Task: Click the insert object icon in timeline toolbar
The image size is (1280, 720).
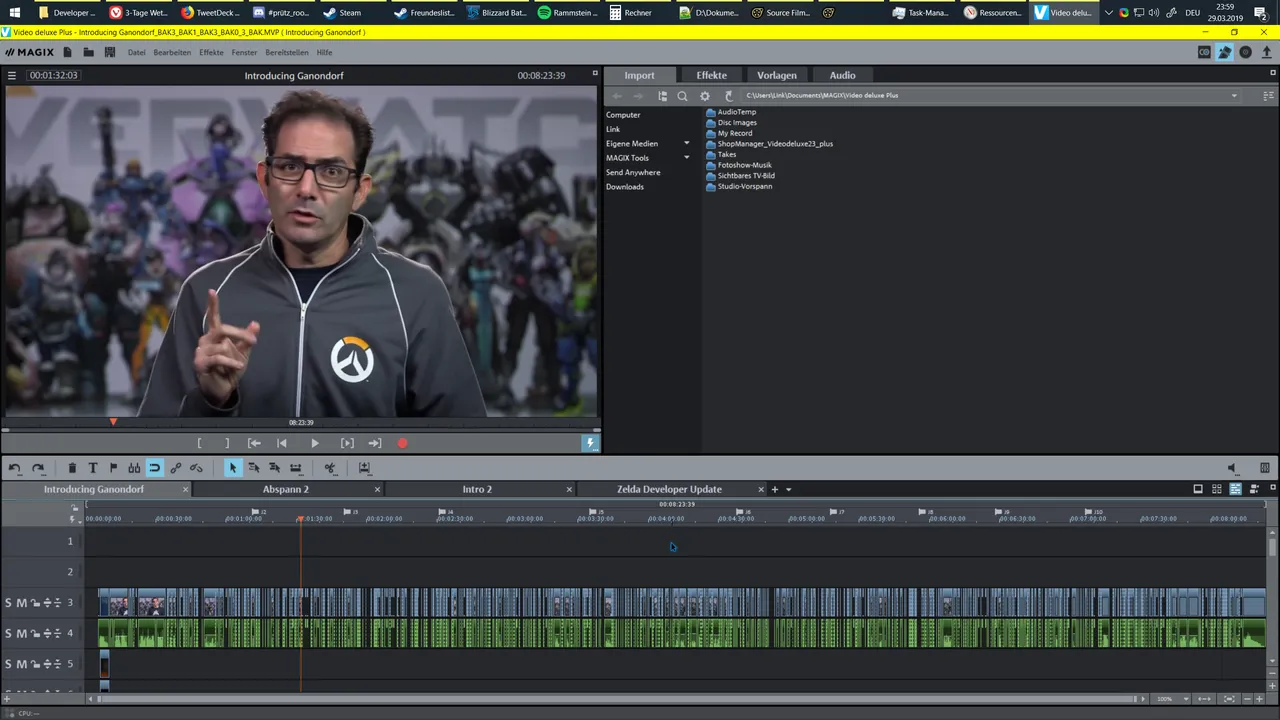Action: [364, 468]
